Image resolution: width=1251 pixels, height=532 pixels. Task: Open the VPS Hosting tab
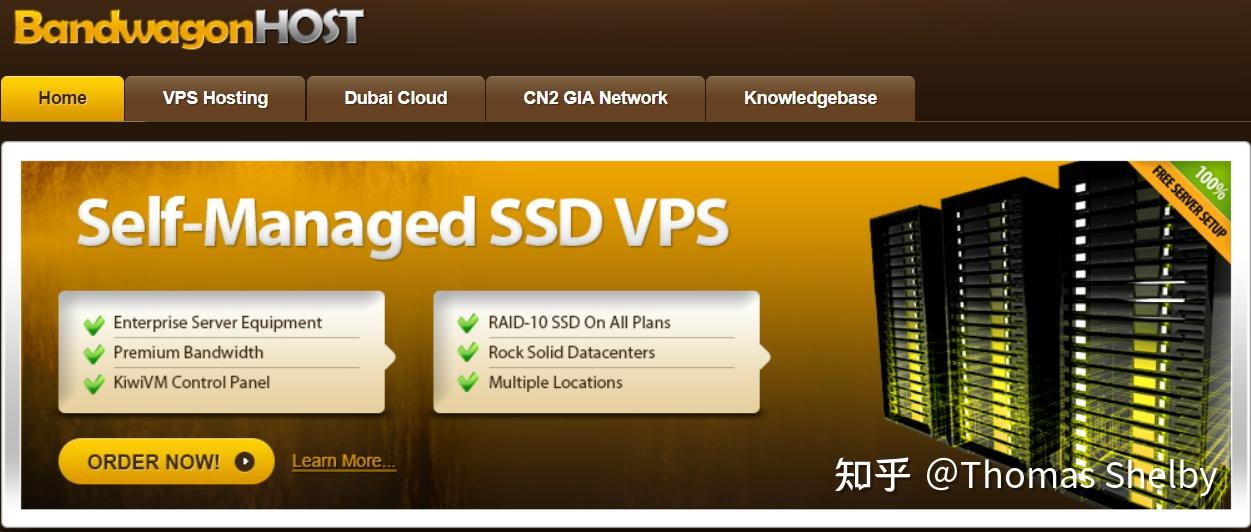(x=215, y=99)
